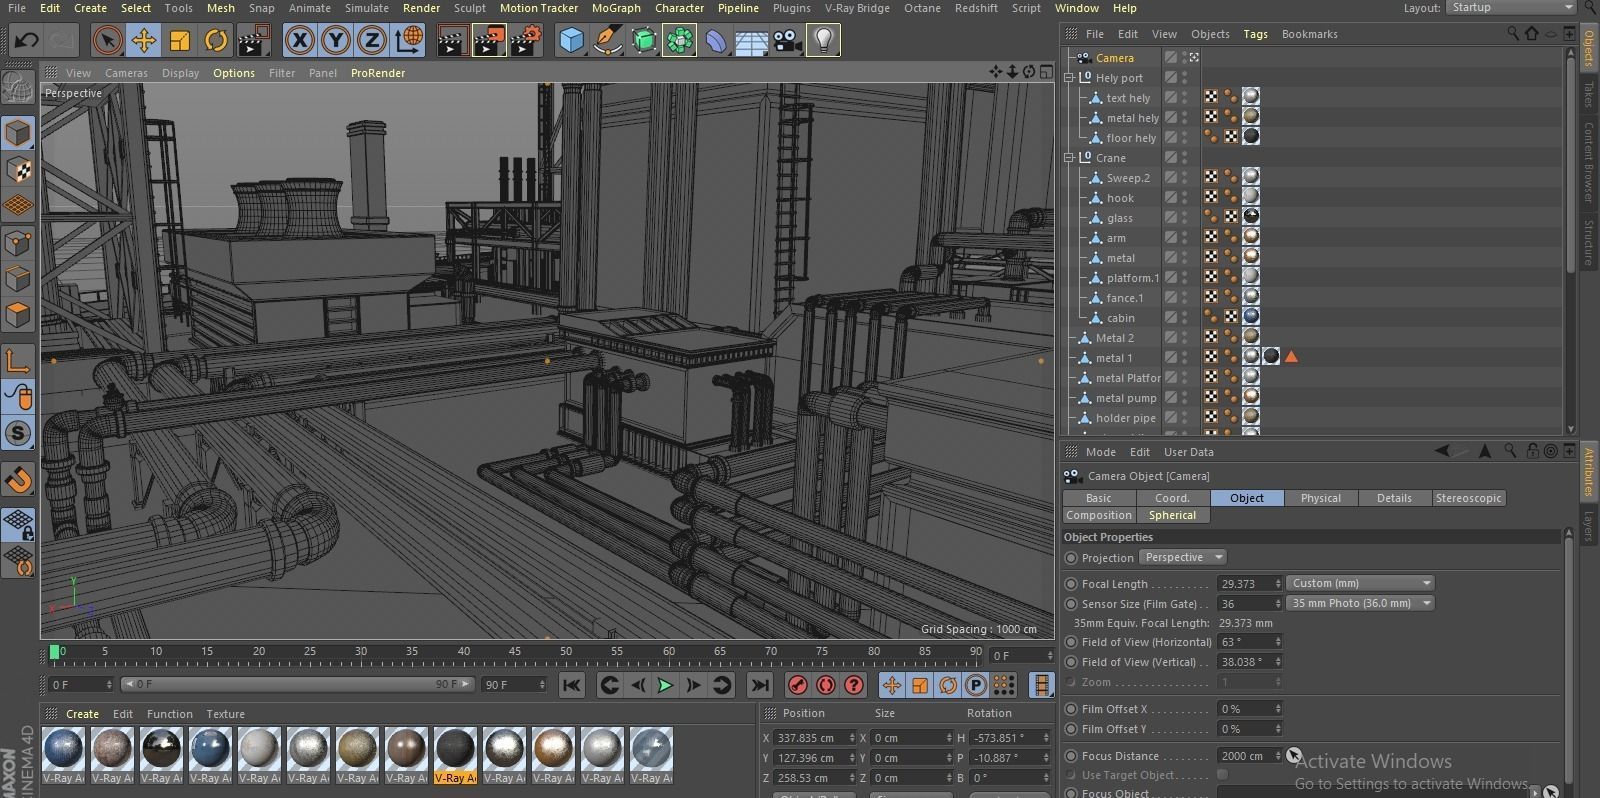This screenshot has height=798, width=1600.
Task: Click the Undo arrow icon
Action: click(x=27, y=41)
